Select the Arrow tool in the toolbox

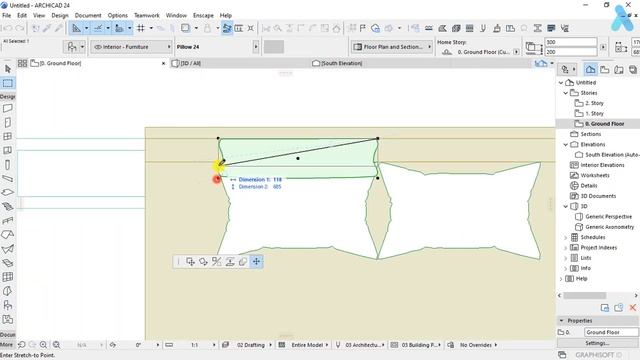click(8, 69)
